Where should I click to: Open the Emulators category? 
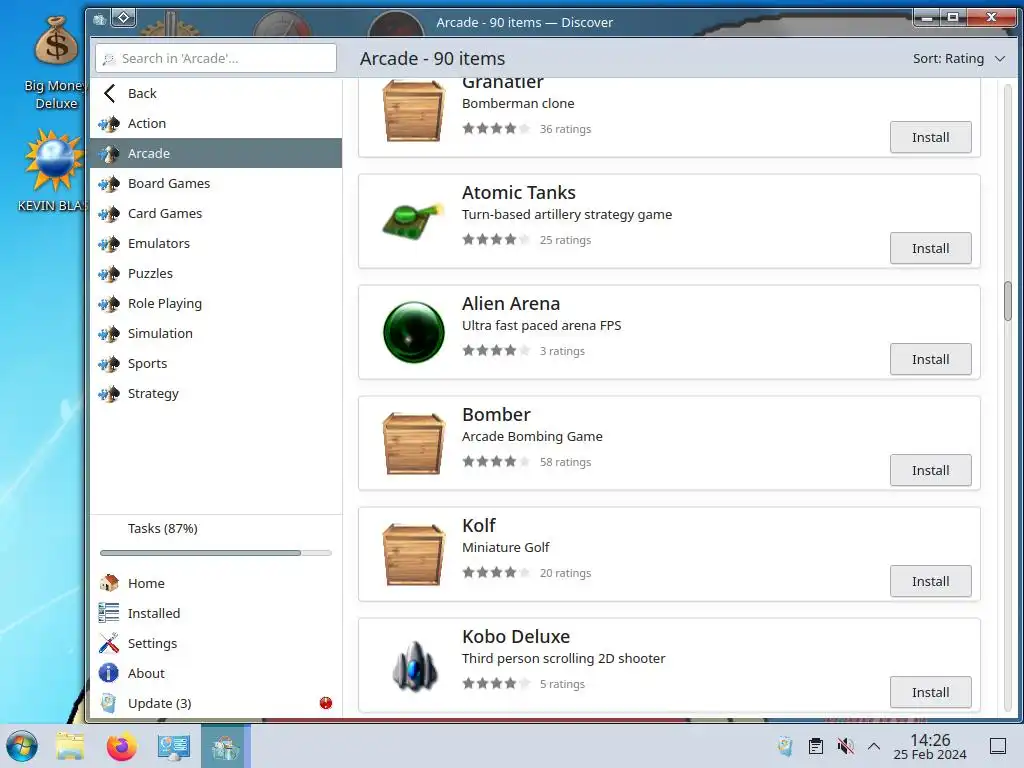(x=216, y=244)
